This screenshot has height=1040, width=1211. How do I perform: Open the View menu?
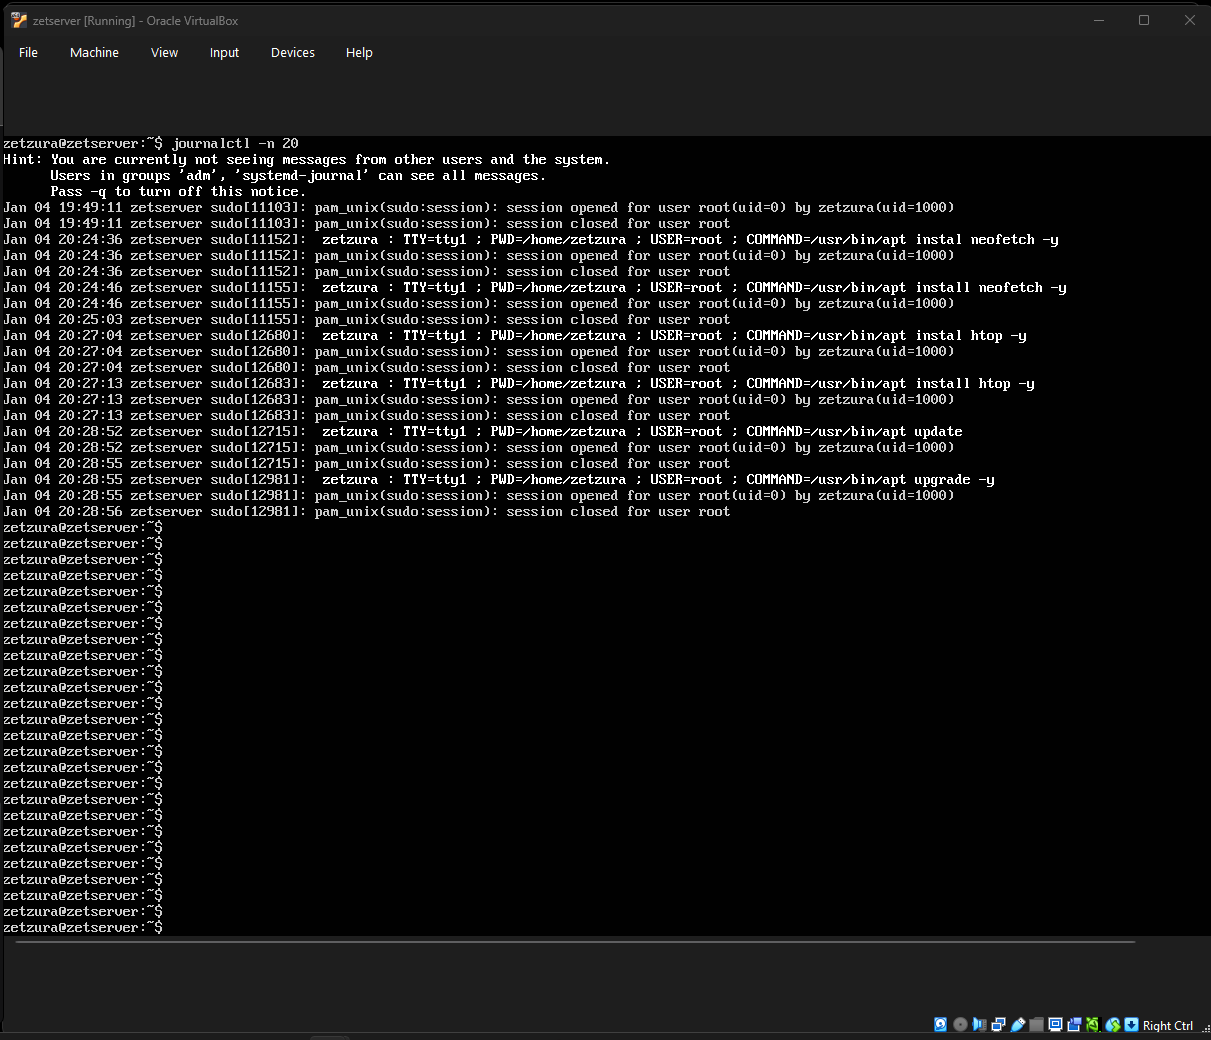pos(164,52)
